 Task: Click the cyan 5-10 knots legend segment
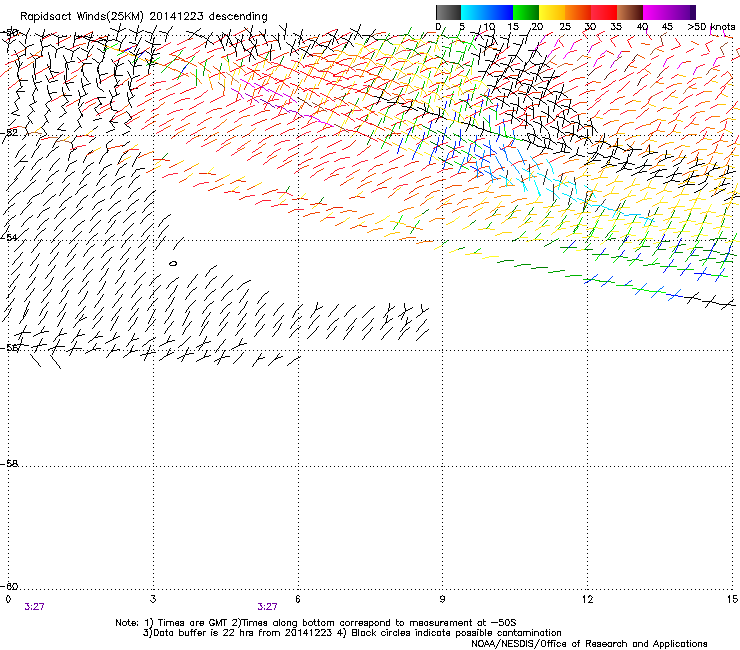[x=474, y=12]
